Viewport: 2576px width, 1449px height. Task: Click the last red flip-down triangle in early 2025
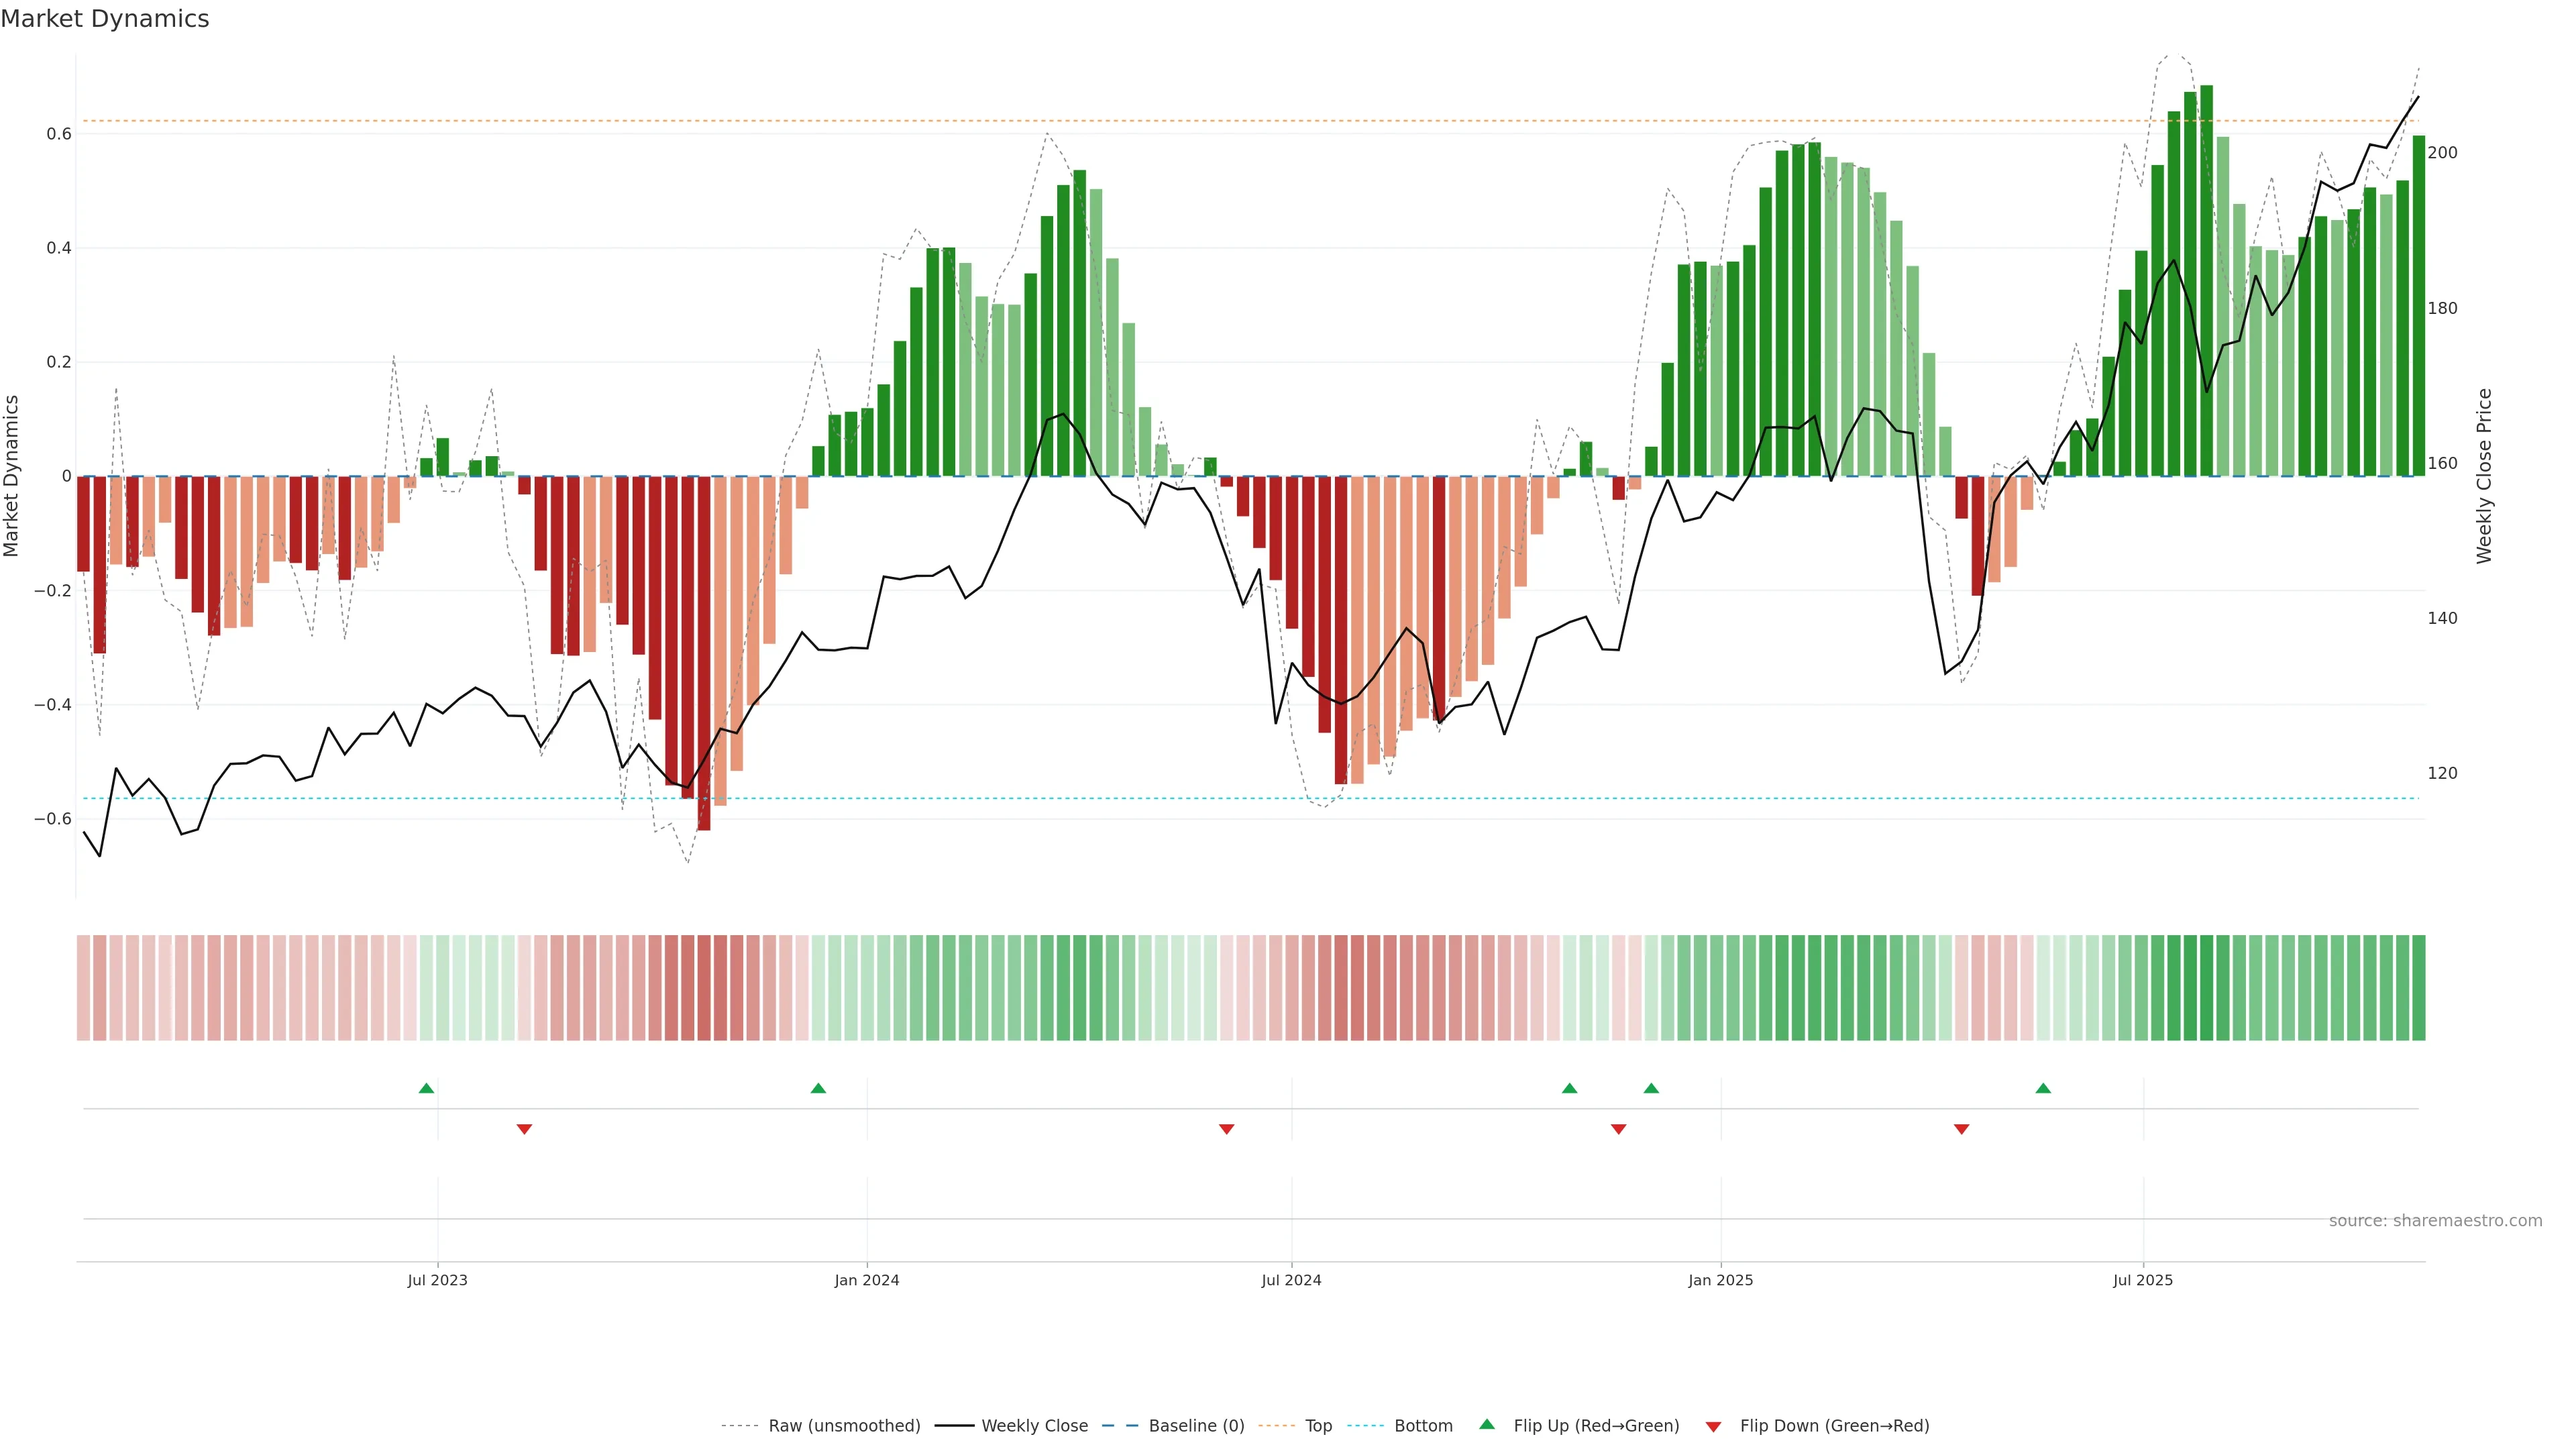[x=1961, y=1129]
